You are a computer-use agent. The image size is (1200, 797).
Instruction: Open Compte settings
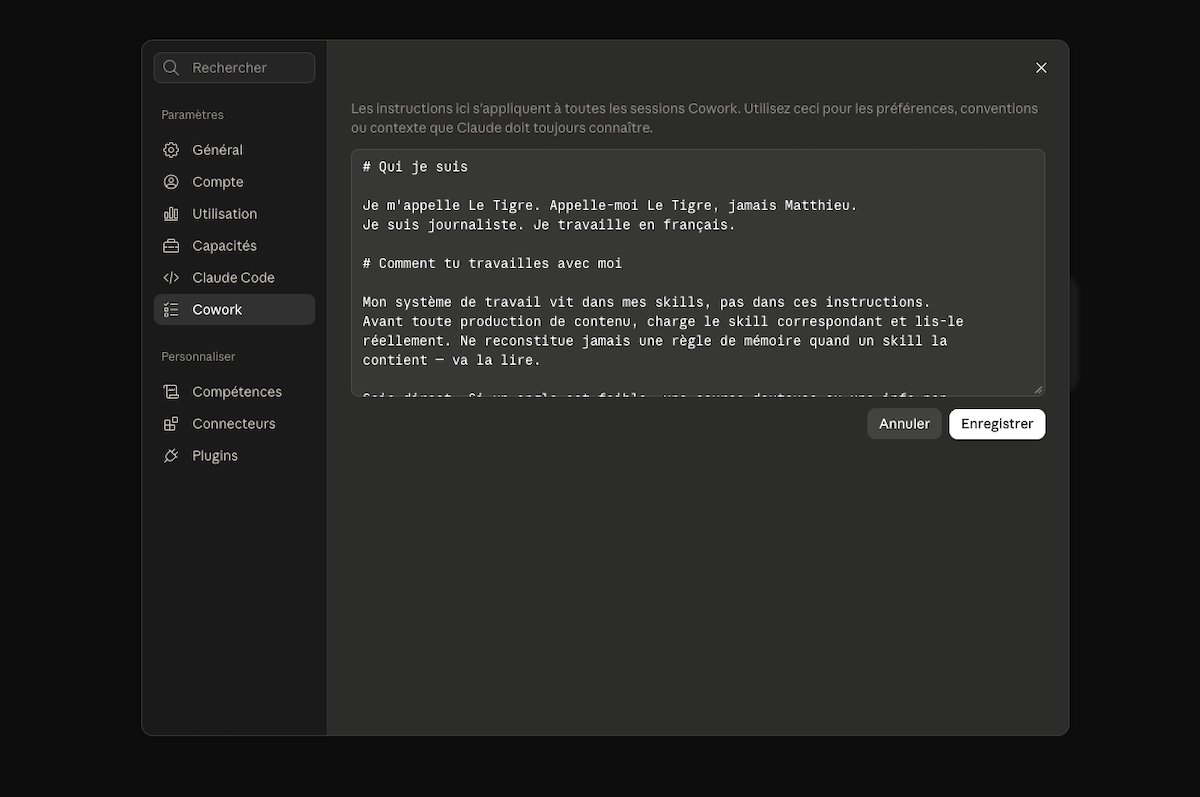coord(234,182)
